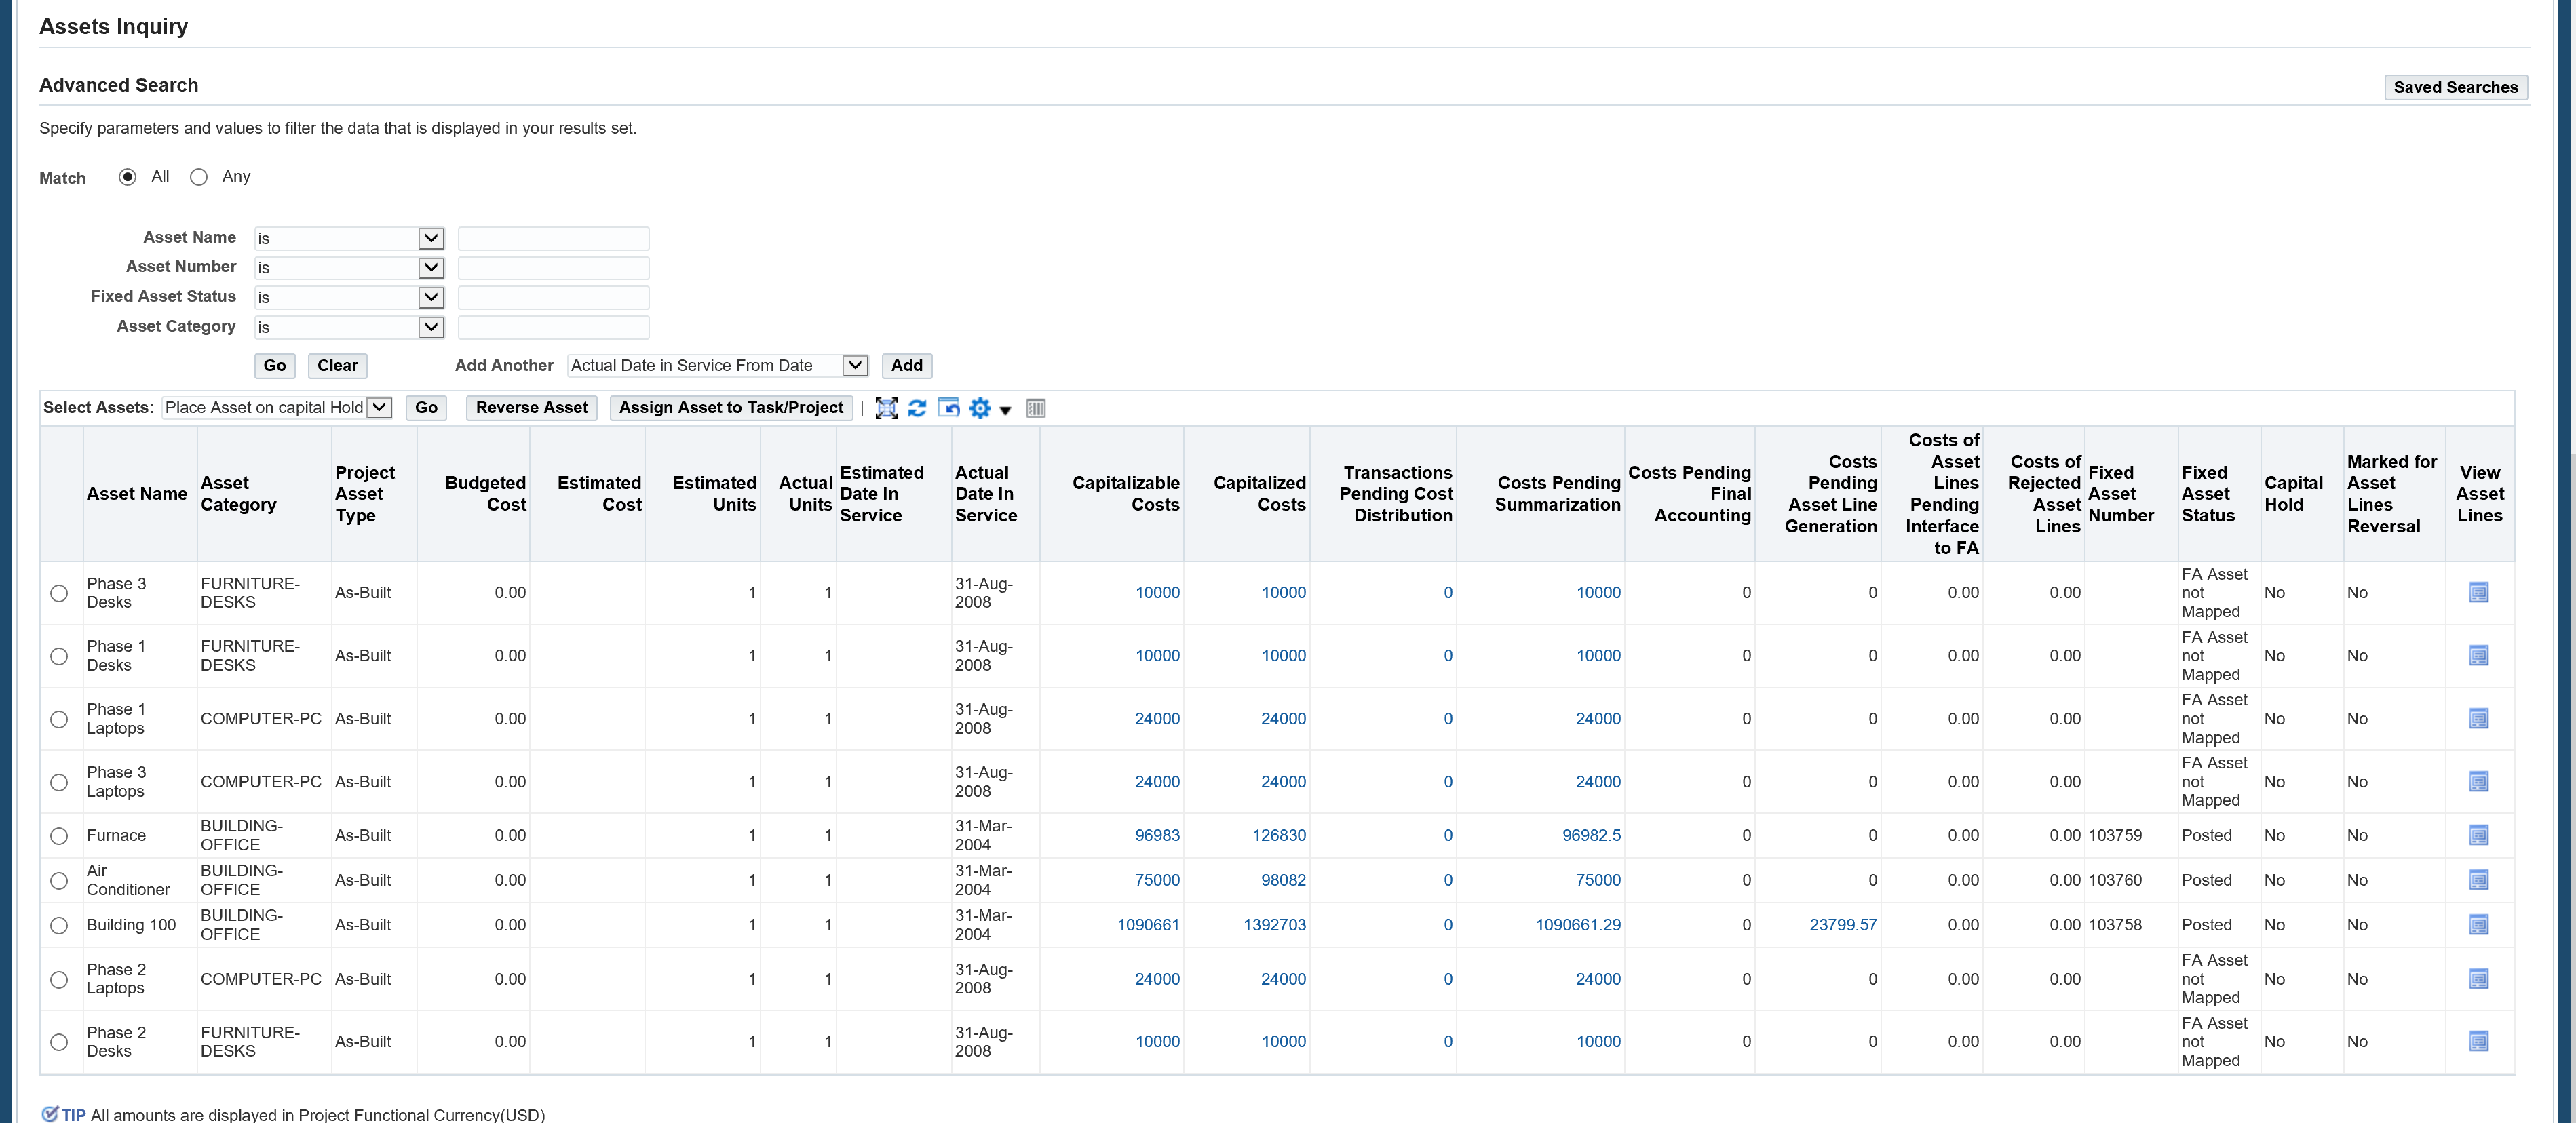Click the Clear button

pyautogui.click(x=338, y=366)
